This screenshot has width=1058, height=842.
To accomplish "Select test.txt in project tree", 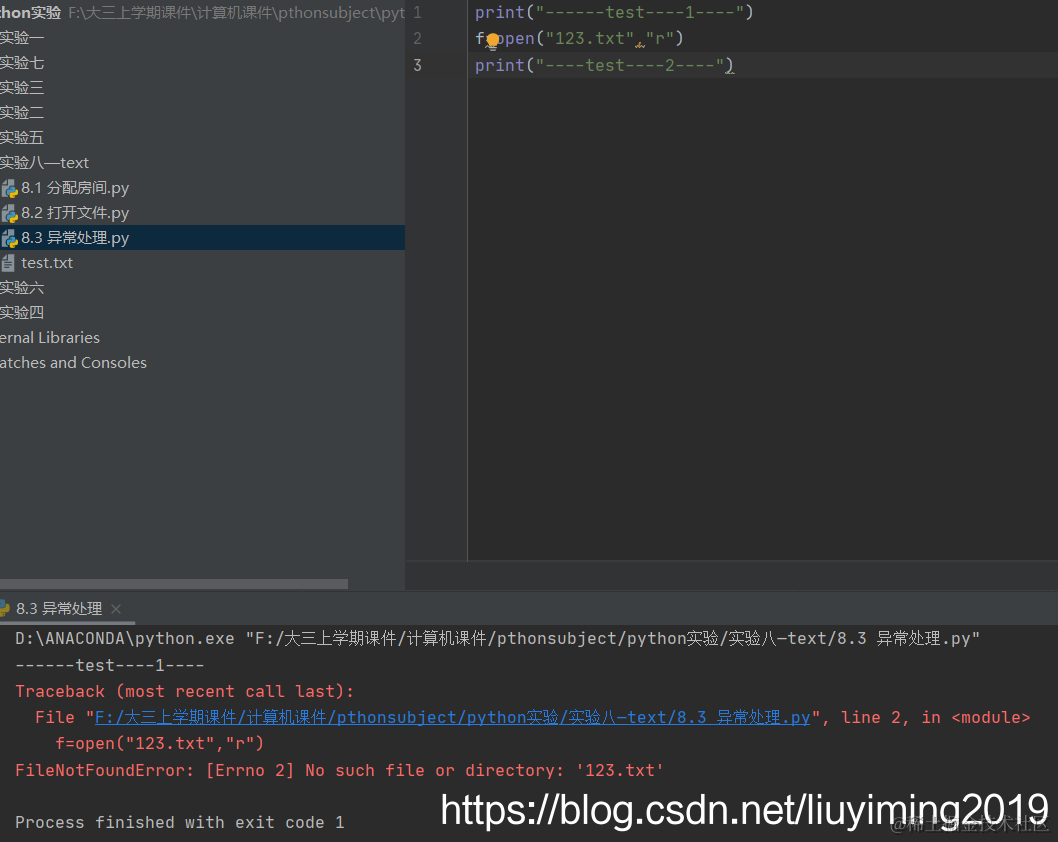I will pyautogui.click(x=47, y=262).
